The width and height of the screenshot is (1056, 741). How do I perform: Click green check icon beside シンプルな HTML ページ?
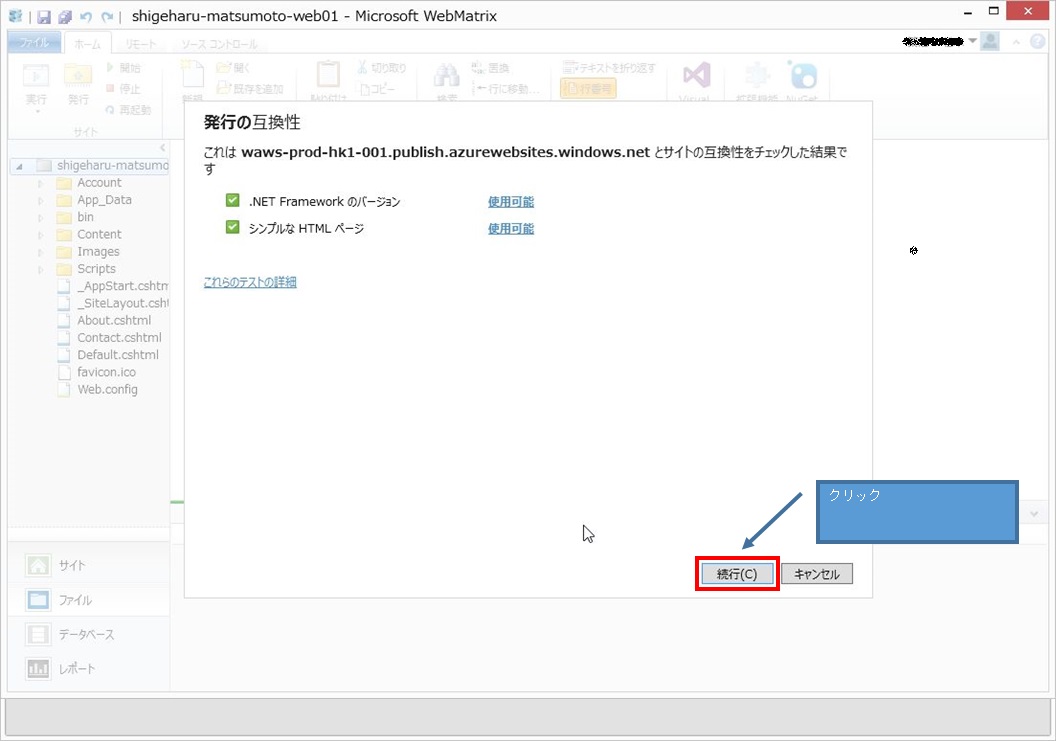(x=232, y=227)
